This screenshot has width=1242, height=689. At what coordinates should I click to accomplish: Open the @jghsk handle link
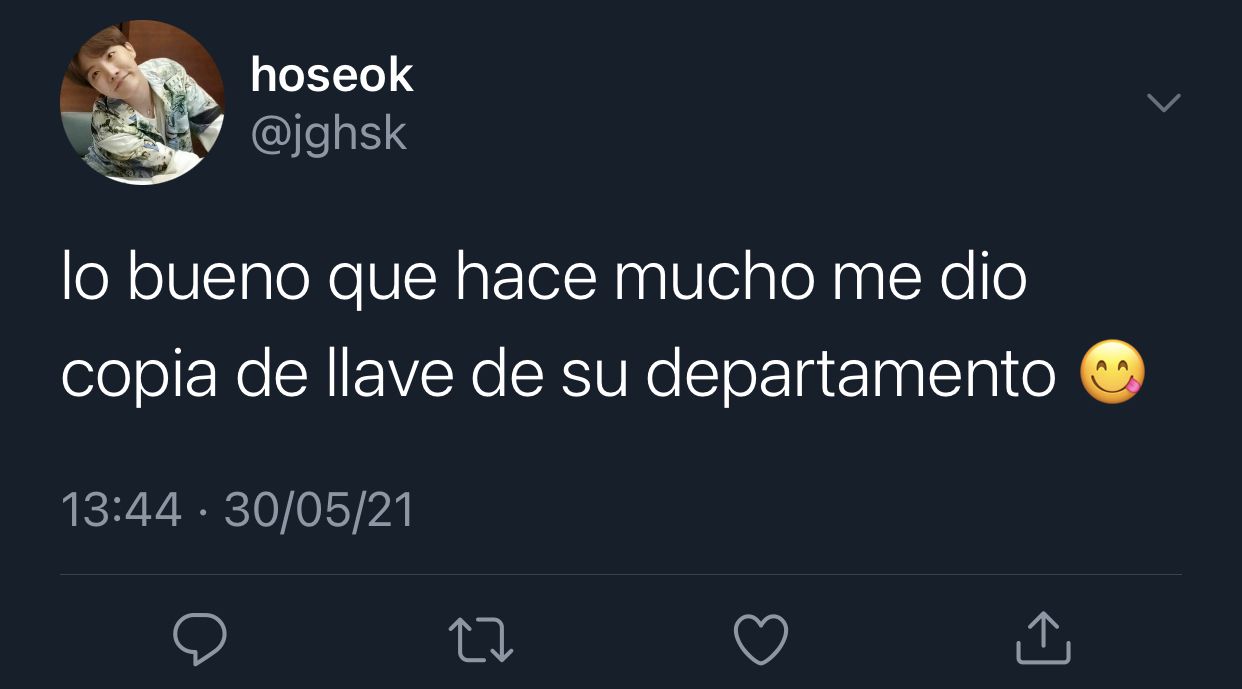tap(329, 133)
